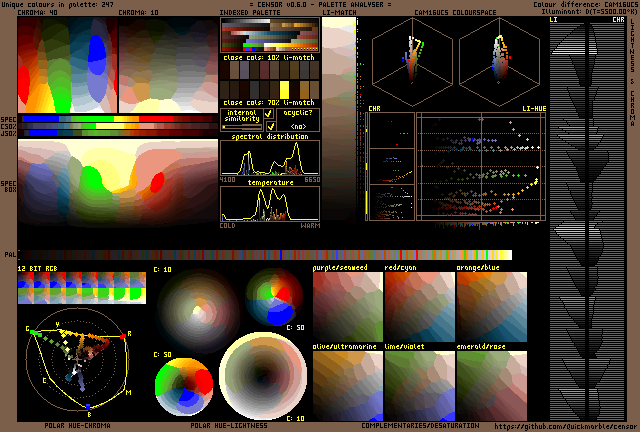The width and height of the screenshot is (640, 432).
Task: Click the spectral box image
Action: click(118, 183)
